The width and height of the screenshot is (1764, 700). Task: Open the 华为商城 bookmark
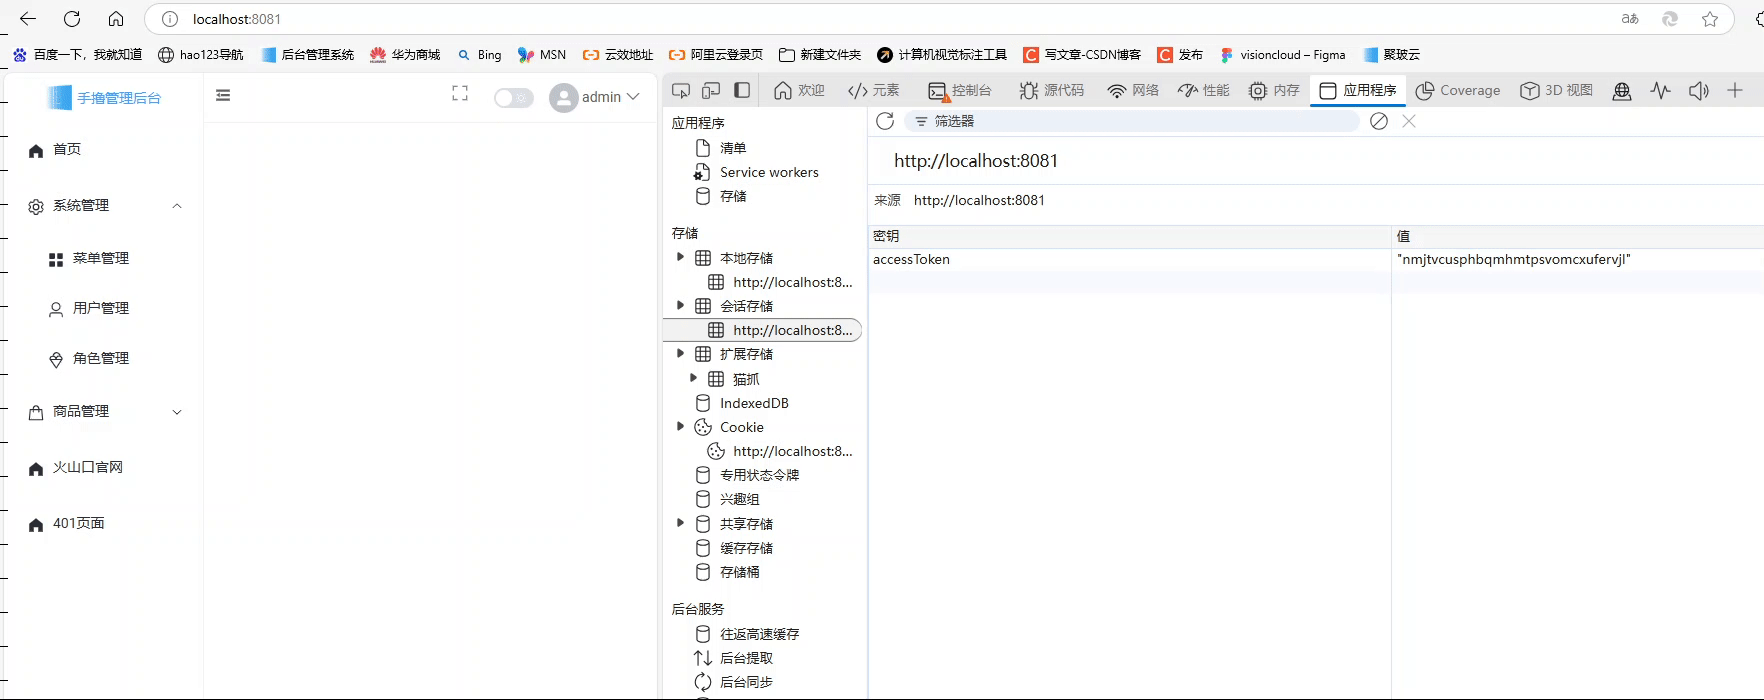point(405,55)
